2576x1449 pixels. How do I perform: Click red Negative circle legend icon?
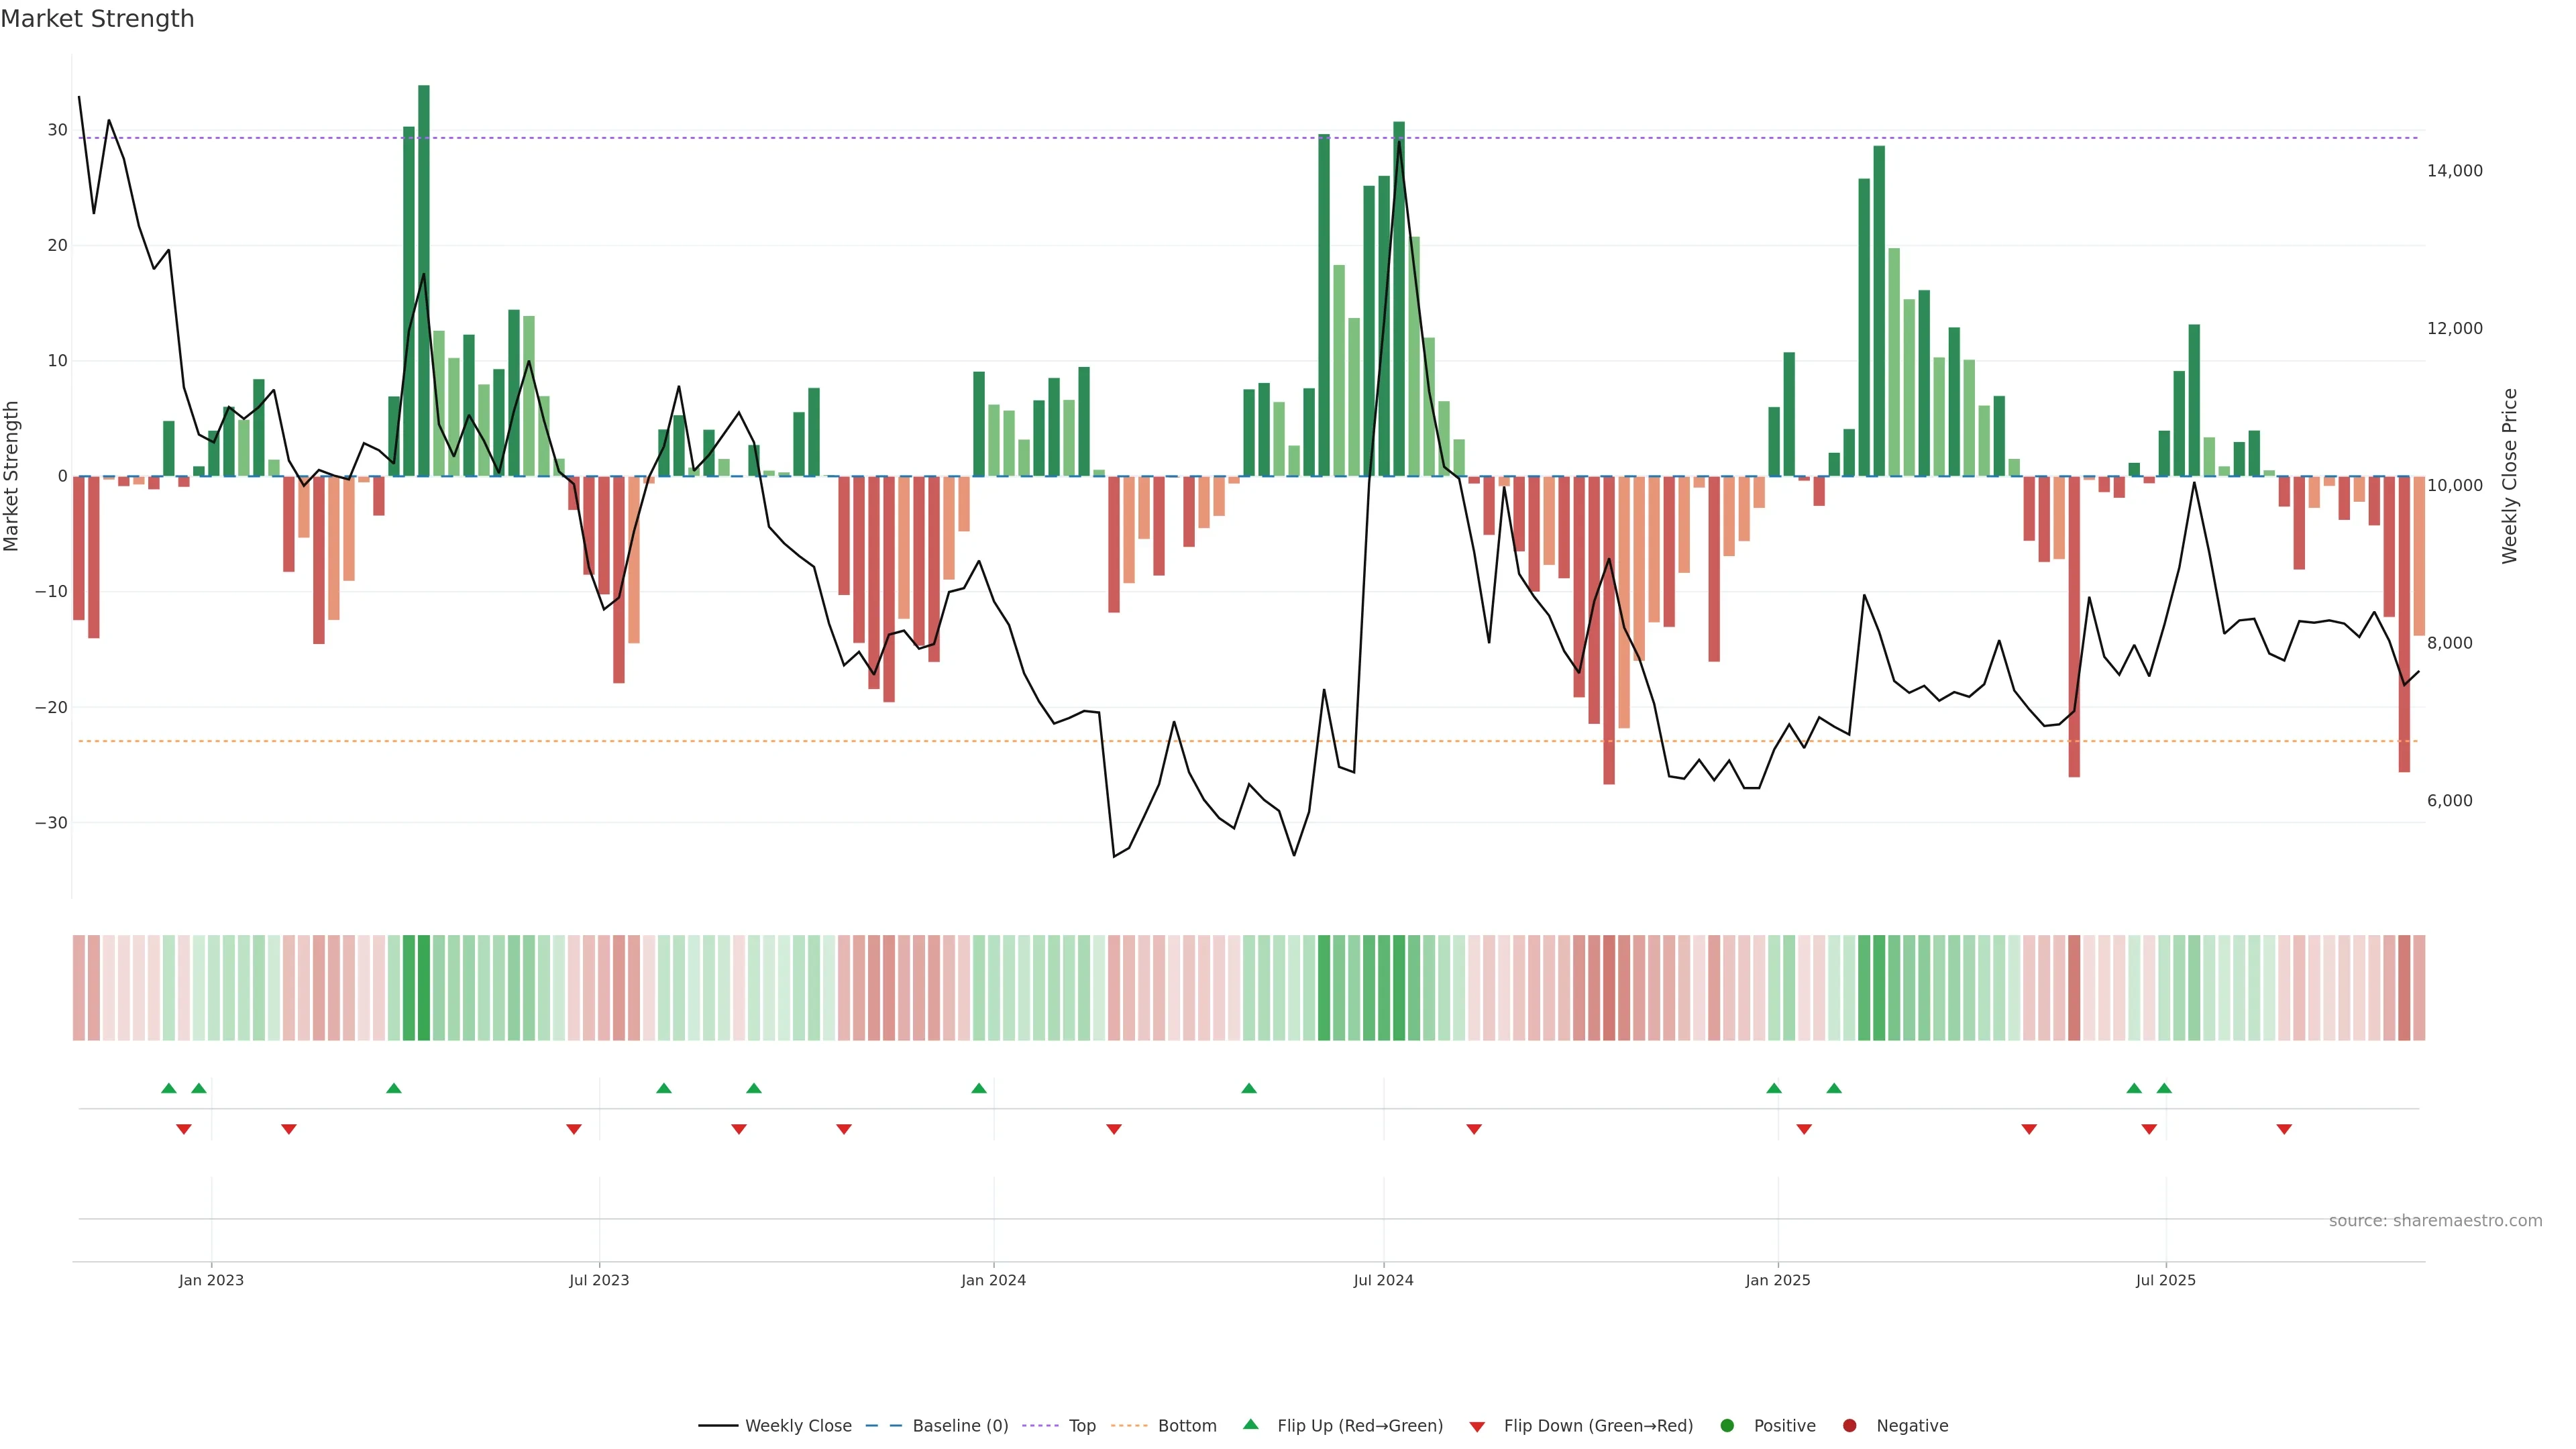1849,1426
